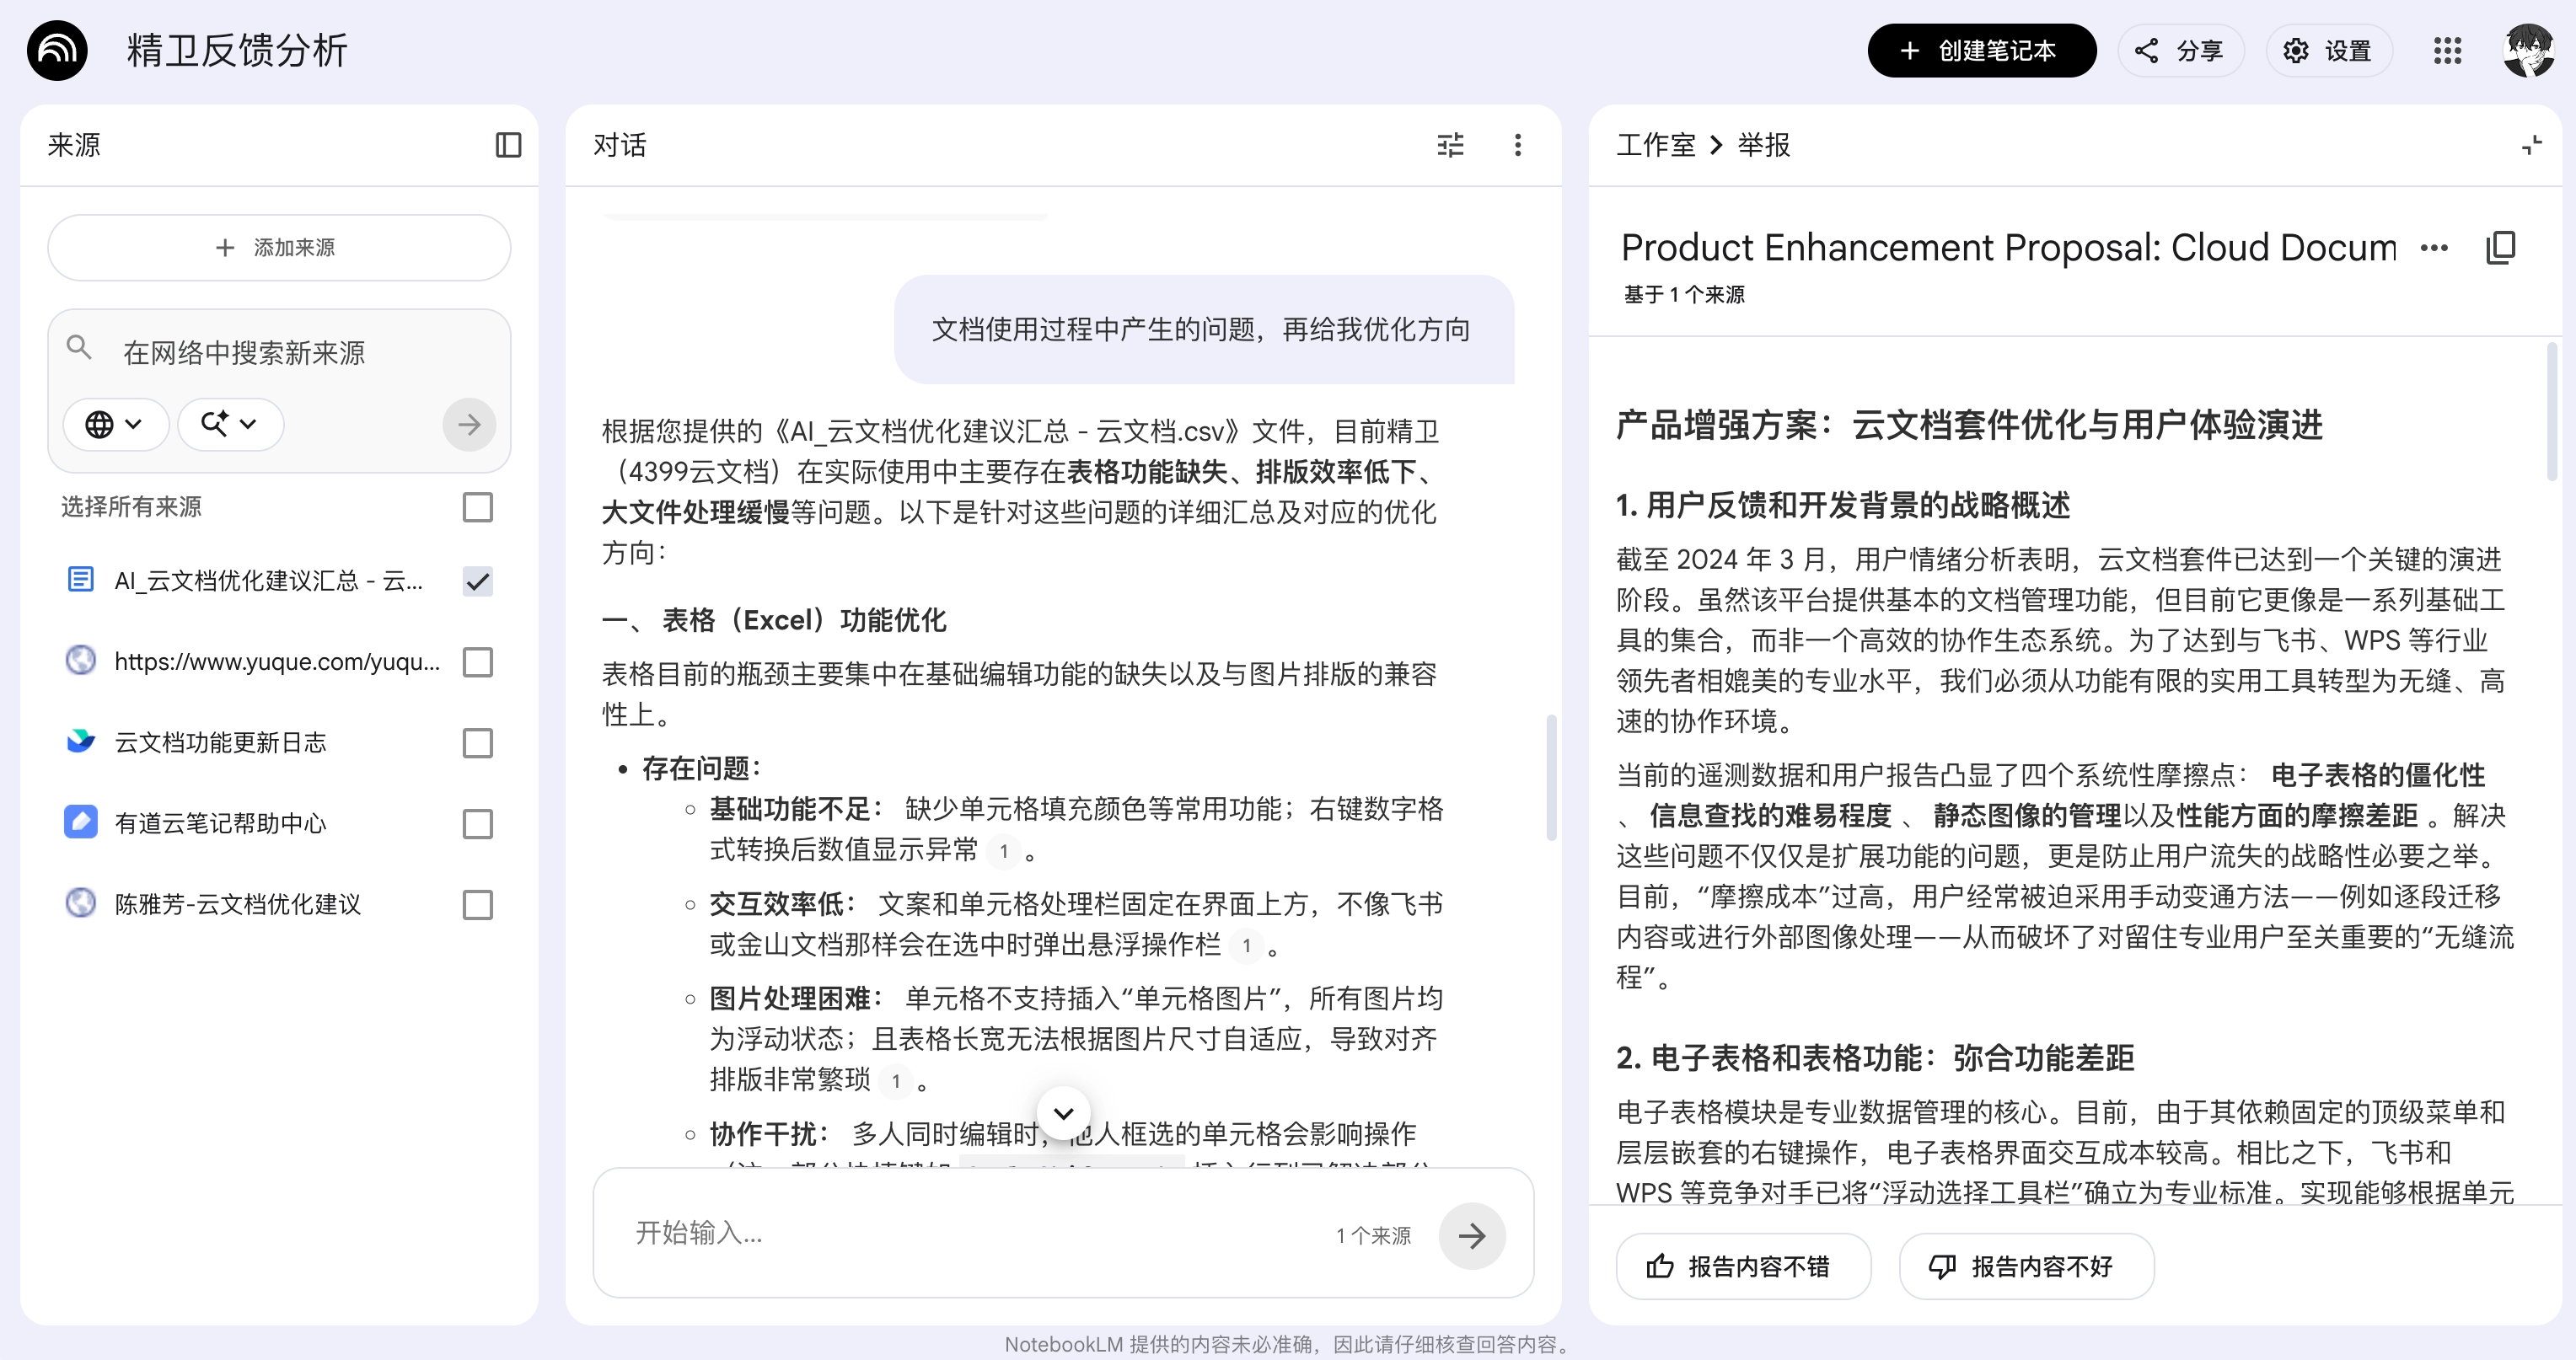Click the 有道云笔记帮助中心 source icon

tap(81, 822)
